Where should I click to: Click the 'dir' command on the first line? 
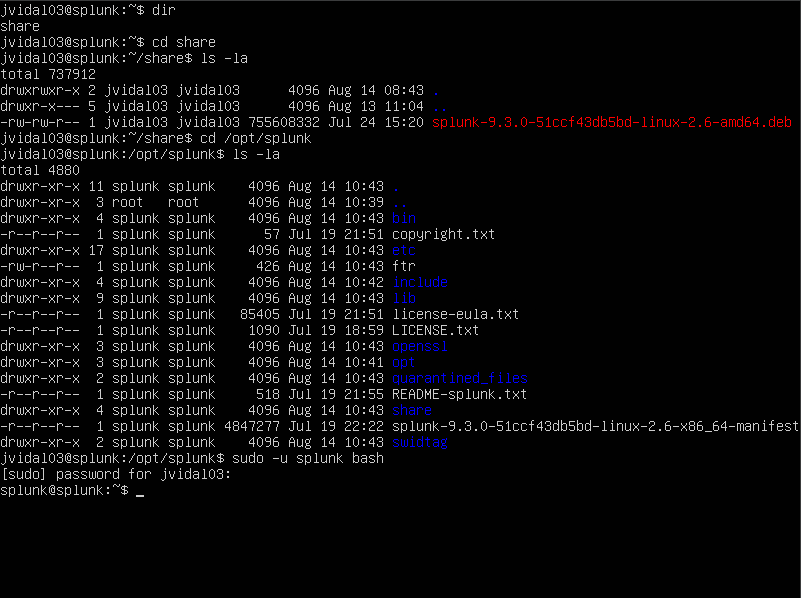164,10
